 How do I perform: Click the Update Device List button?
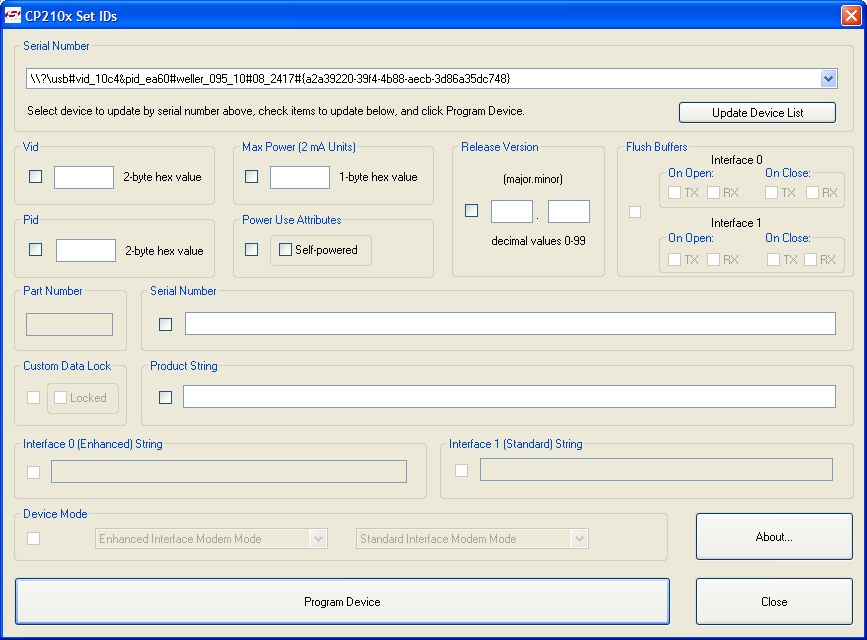pos(757,113)
